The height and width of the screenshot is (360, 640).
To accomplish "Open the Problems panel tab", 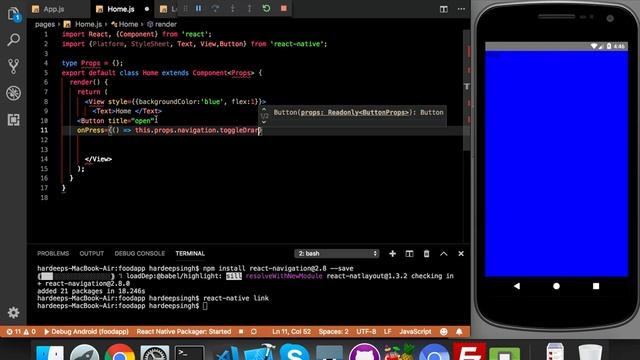I will pos(53,253).
